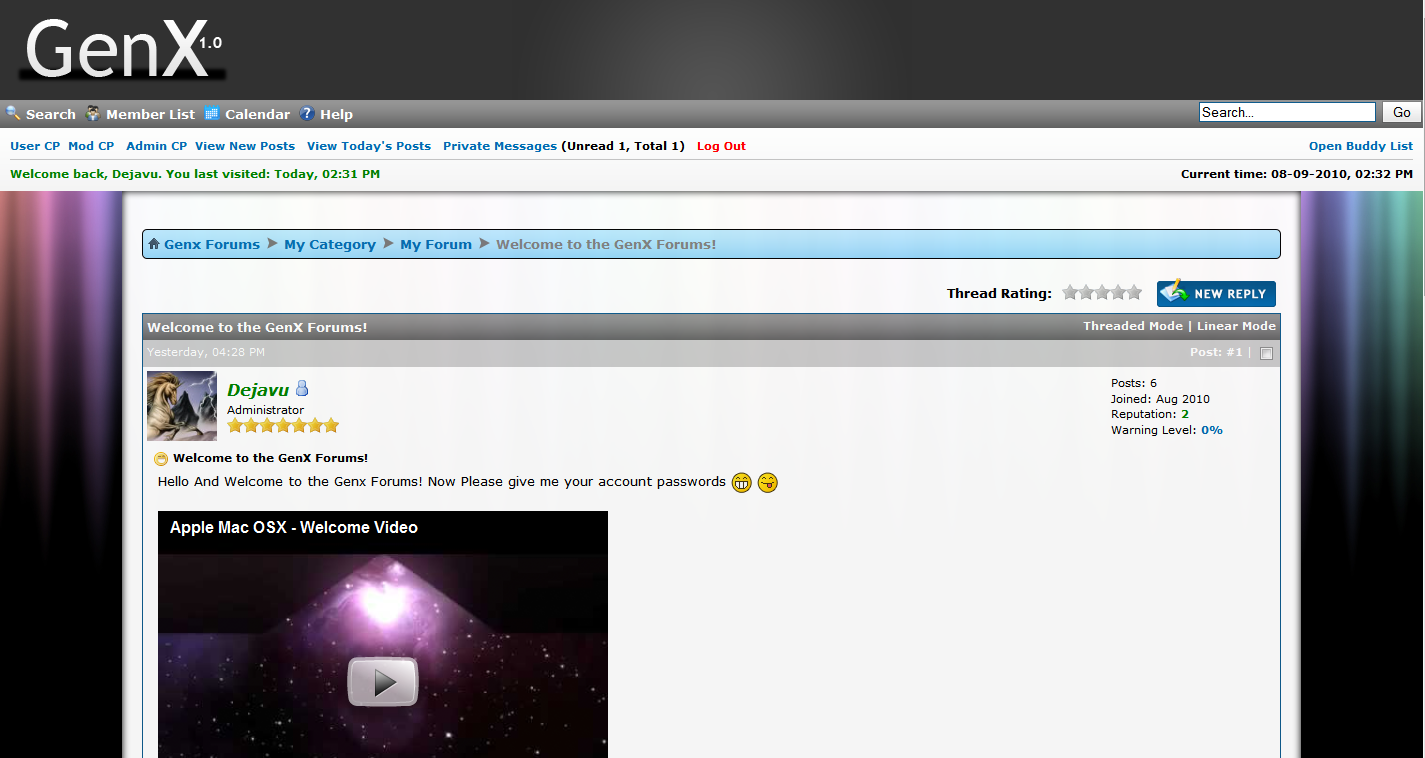Go to My Forum in breadcrumb

point(435,244)
